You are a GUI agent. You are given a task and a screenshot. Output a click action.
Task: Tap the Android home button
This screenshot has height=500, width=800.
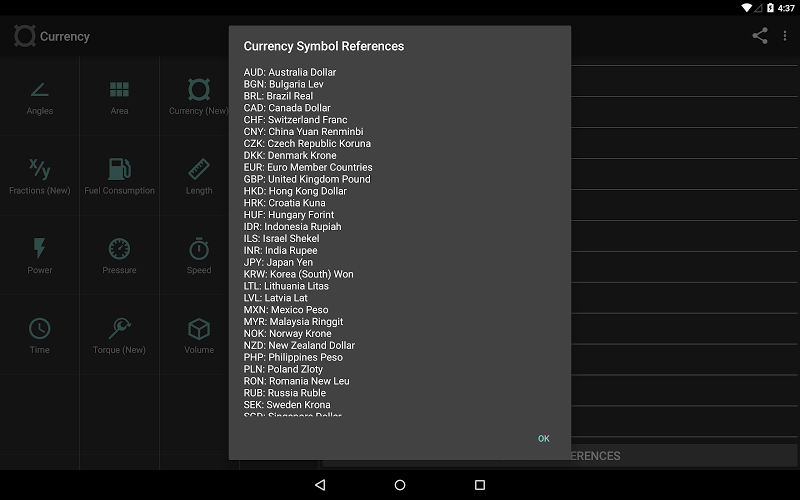400,485
